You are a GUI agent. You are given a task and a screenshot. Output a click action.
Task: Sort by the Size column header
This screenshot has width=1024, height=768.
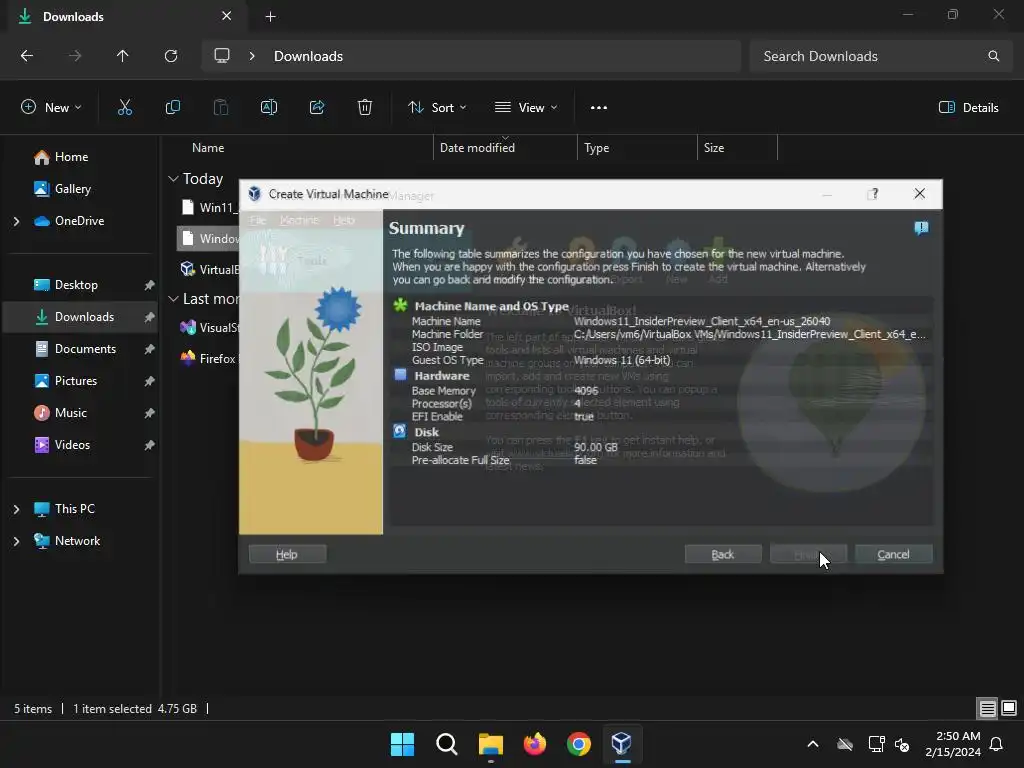[x=714, y=148]
